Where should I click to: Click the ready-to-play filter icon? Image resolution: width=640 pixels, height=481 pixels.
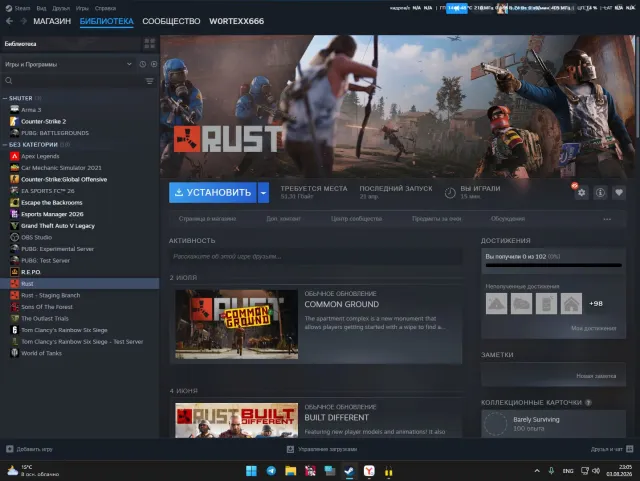154,64
